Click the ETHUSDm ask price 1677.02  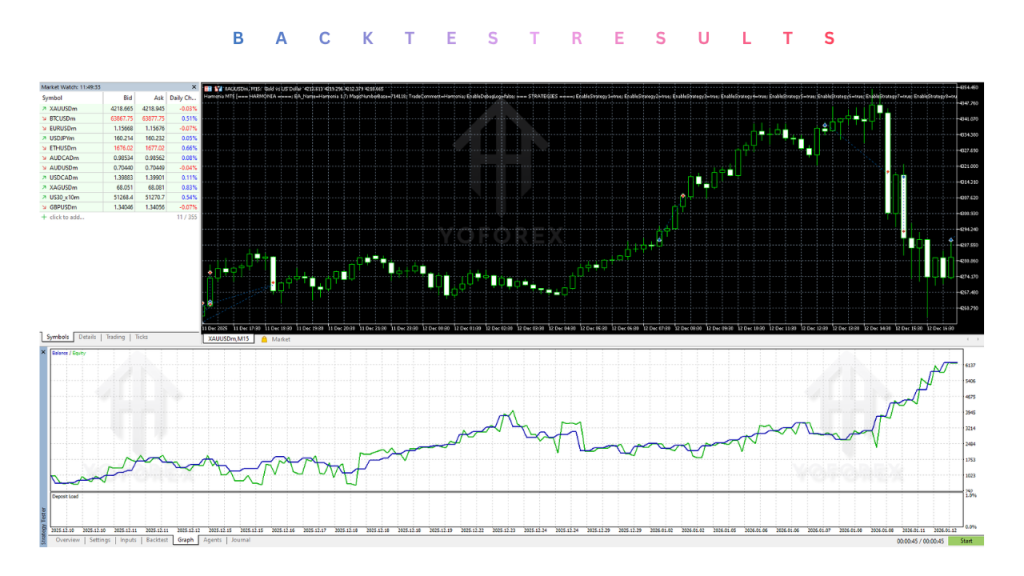tap(154, 148)
